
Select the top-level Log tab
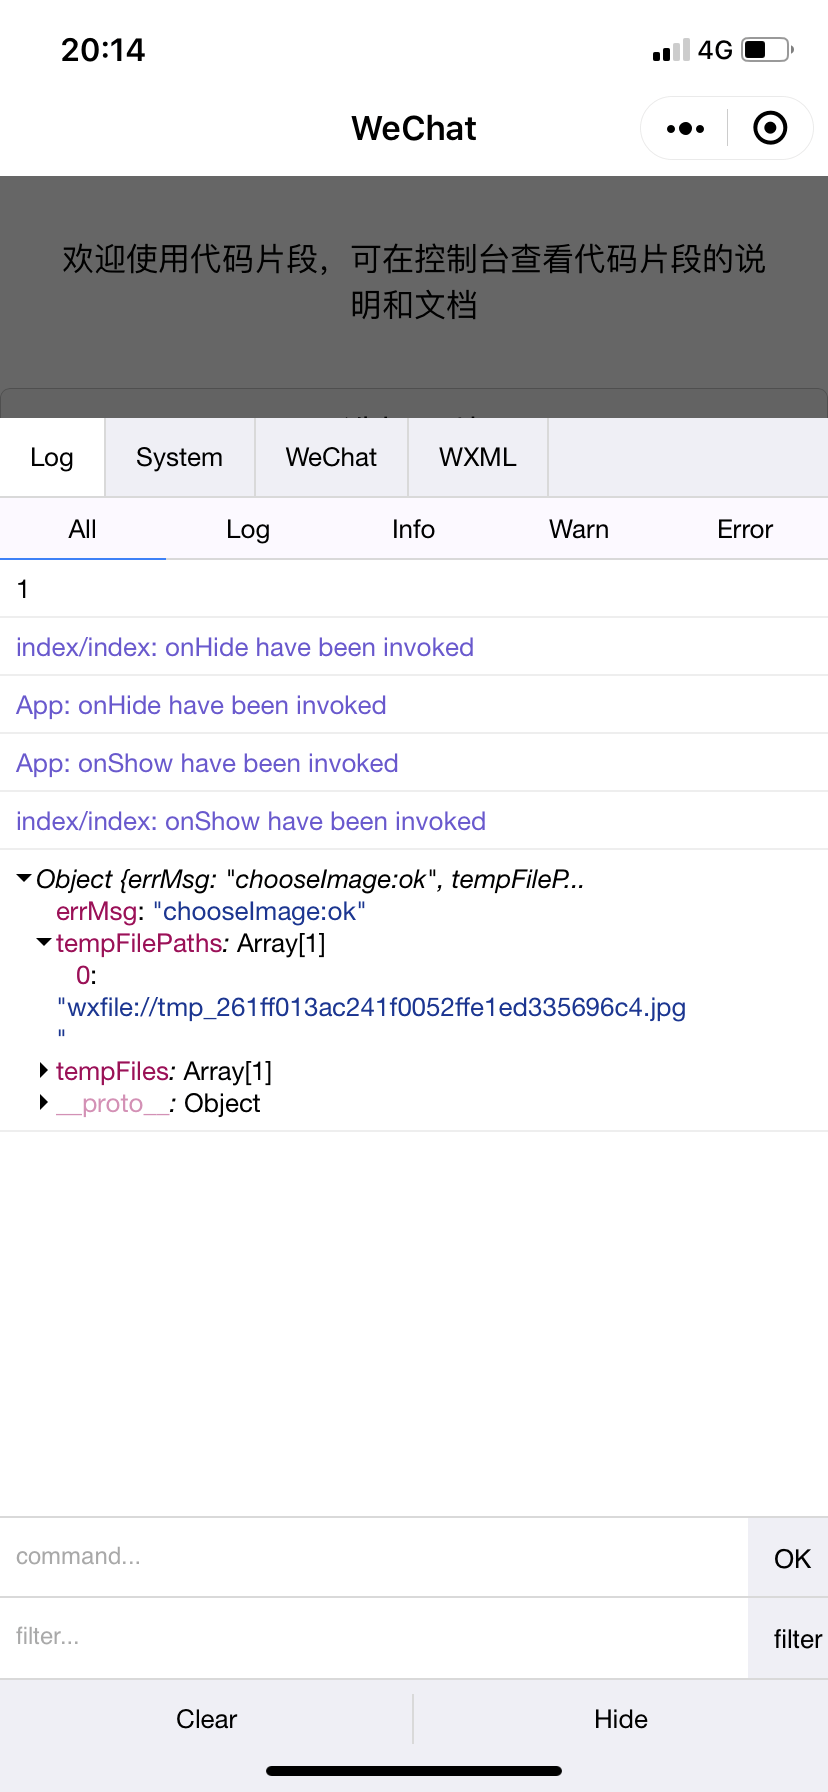click(52, 457)
